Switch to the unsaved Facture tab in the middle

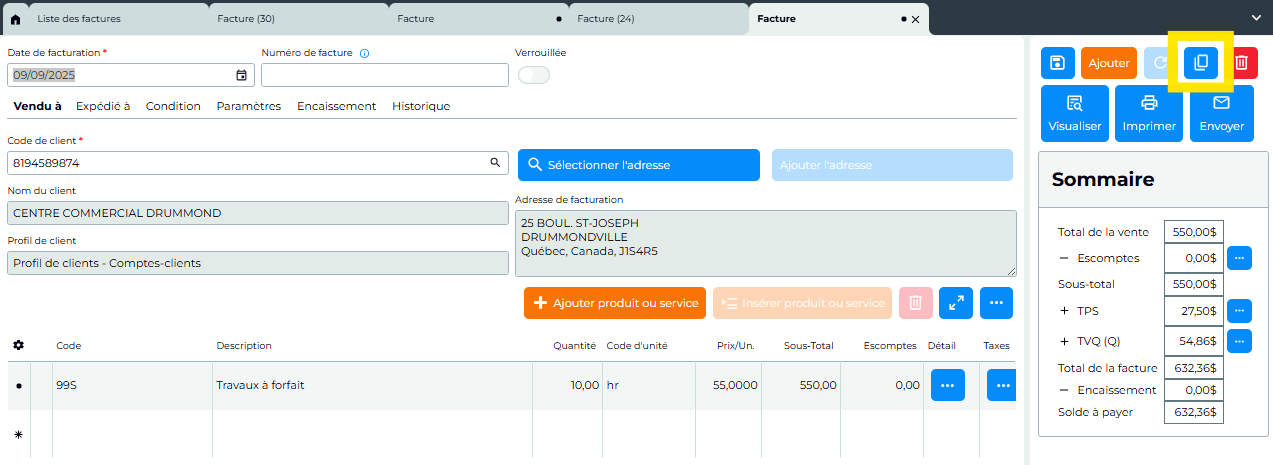[478, 19]
